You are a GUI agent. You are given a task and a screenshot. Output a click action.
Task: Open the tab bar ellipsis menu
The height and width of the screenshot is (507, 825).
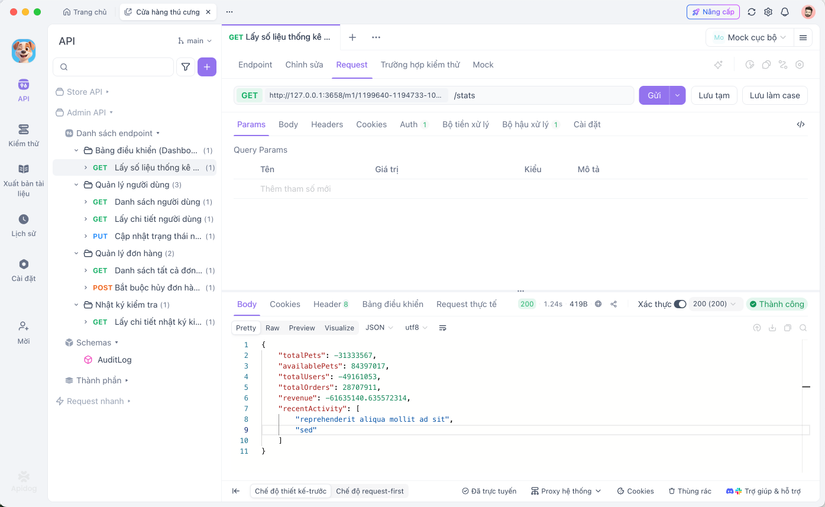376,37
